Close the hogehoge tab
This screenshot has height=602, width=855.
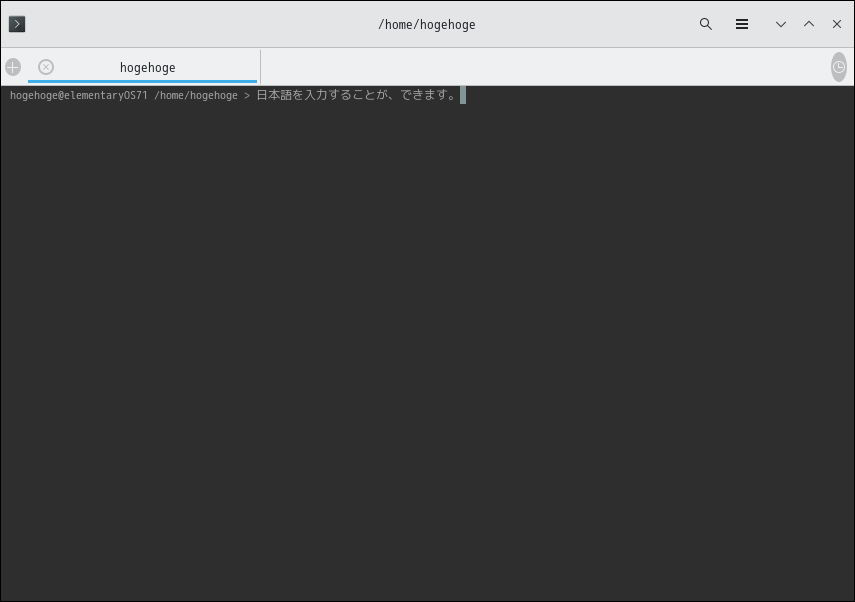[46, 67]
